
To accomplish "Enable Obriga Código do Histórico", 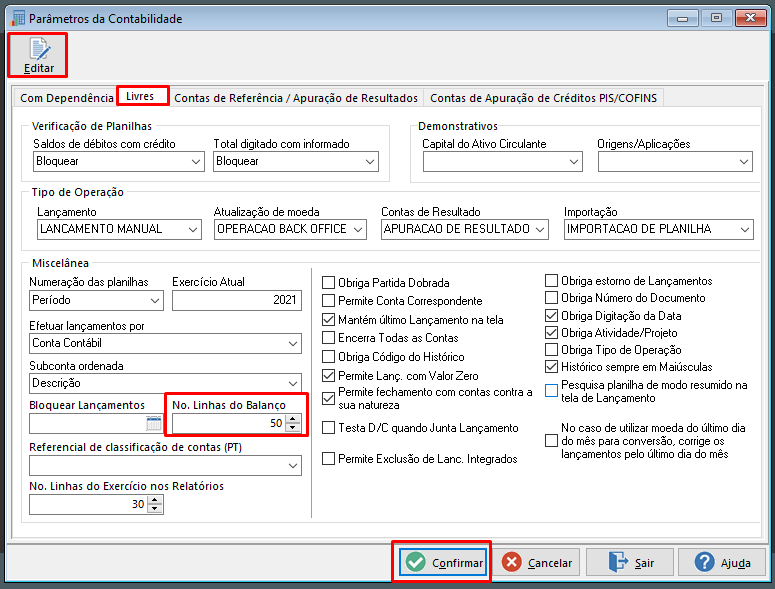I will [x=328, y=357].
